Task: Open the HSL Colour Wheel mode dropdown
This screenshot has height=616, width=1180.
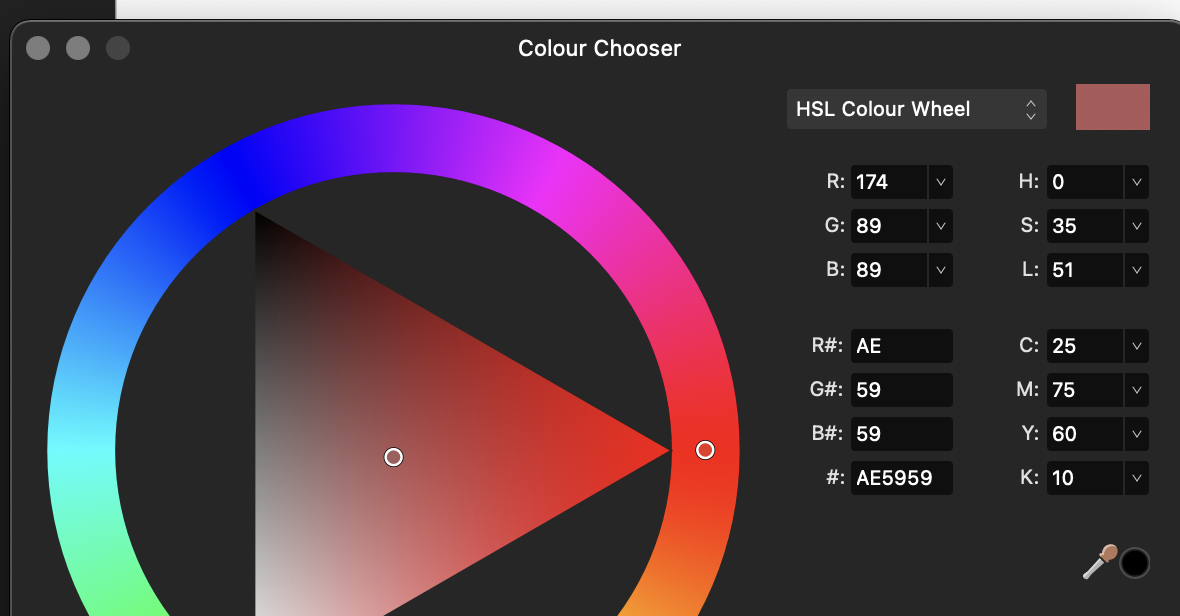Action: (x=915, y=109)
